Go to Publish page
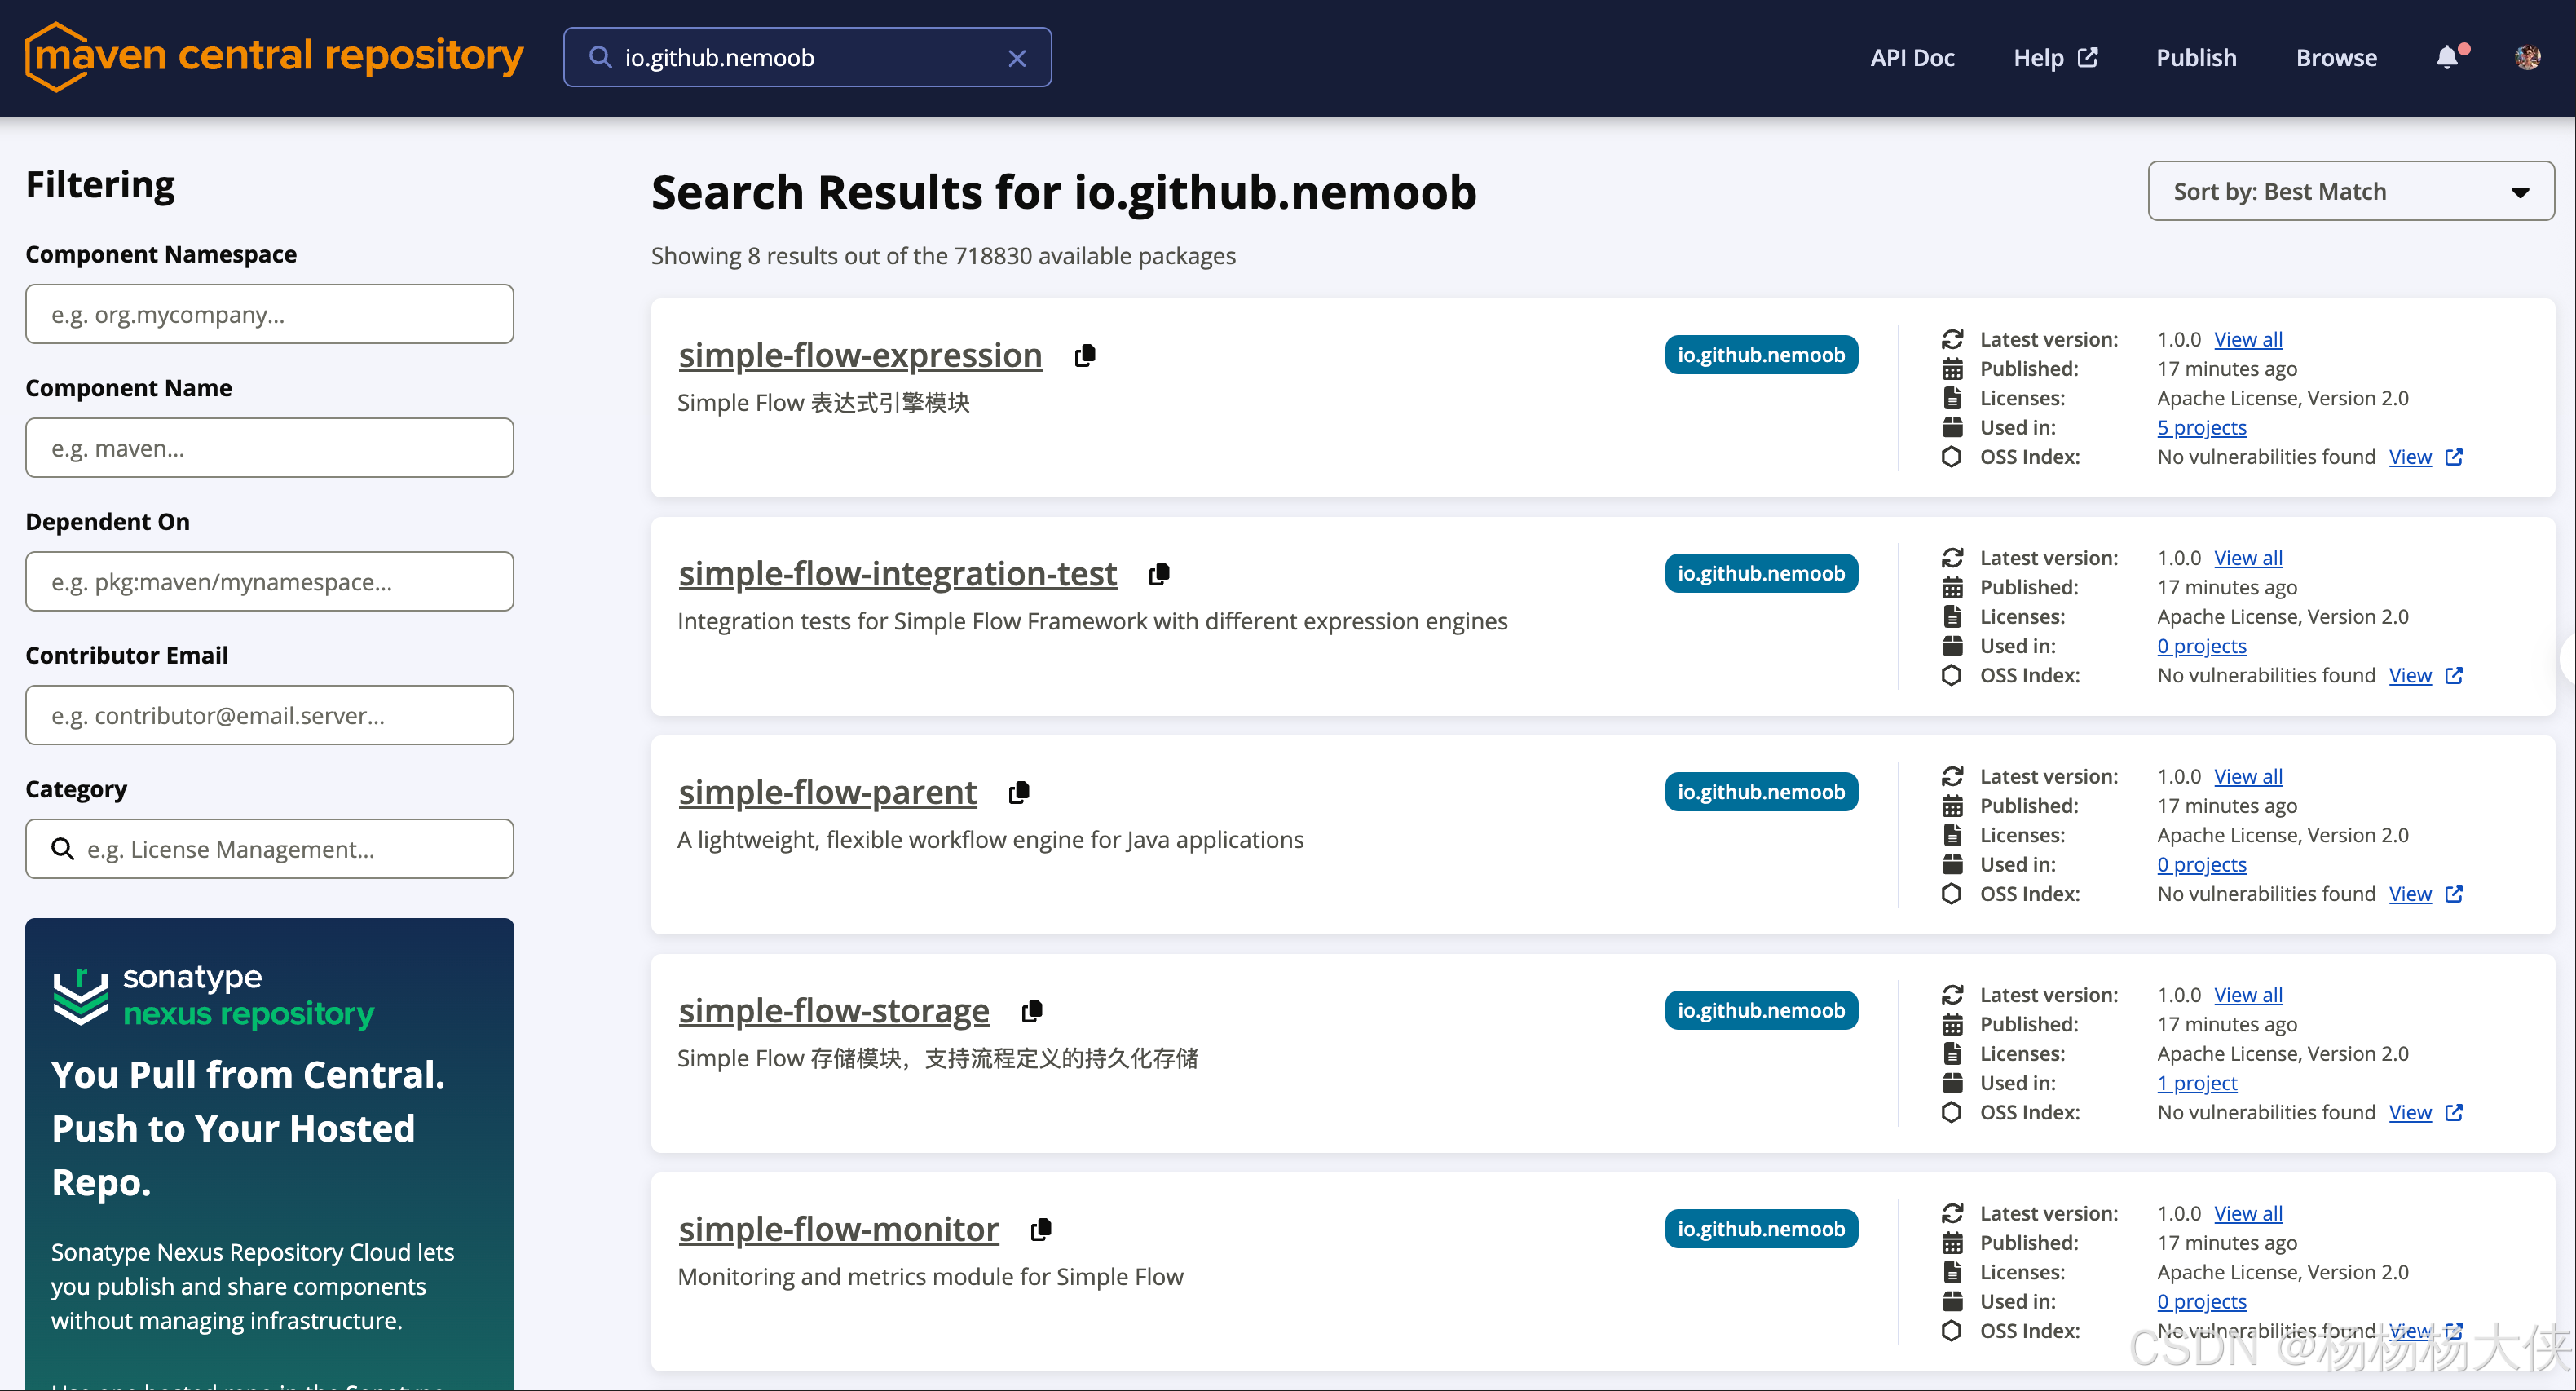 2196,57
